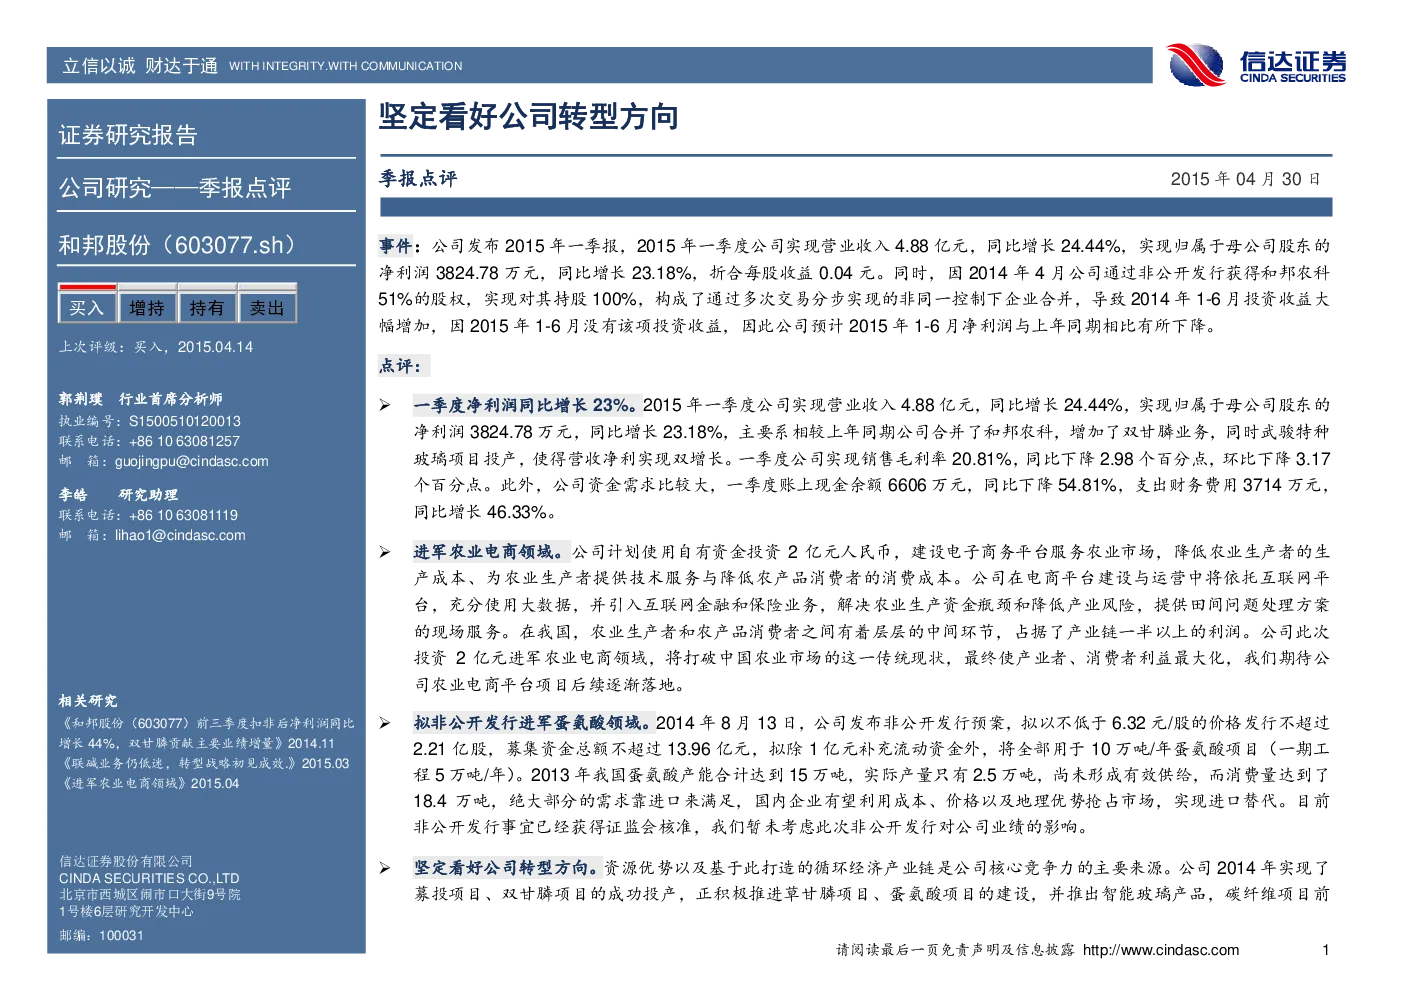Select the 卖出 rating box

point(267,308)
